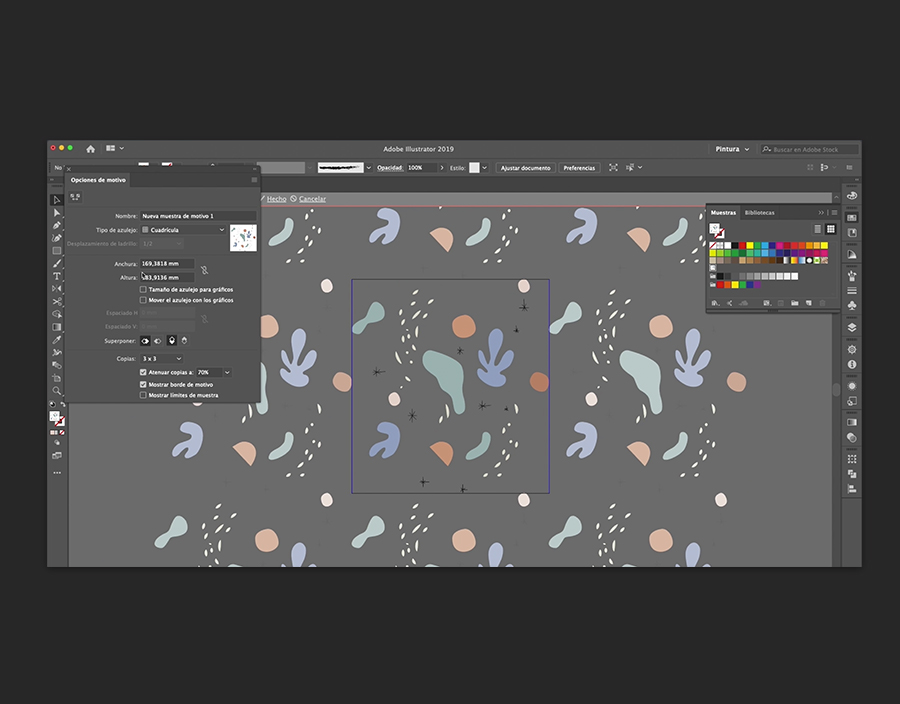Screen dimensions: 900x704
Task: Click Cancelar to discard pattern
Action: pyautogui.click(x=312, y=199)
